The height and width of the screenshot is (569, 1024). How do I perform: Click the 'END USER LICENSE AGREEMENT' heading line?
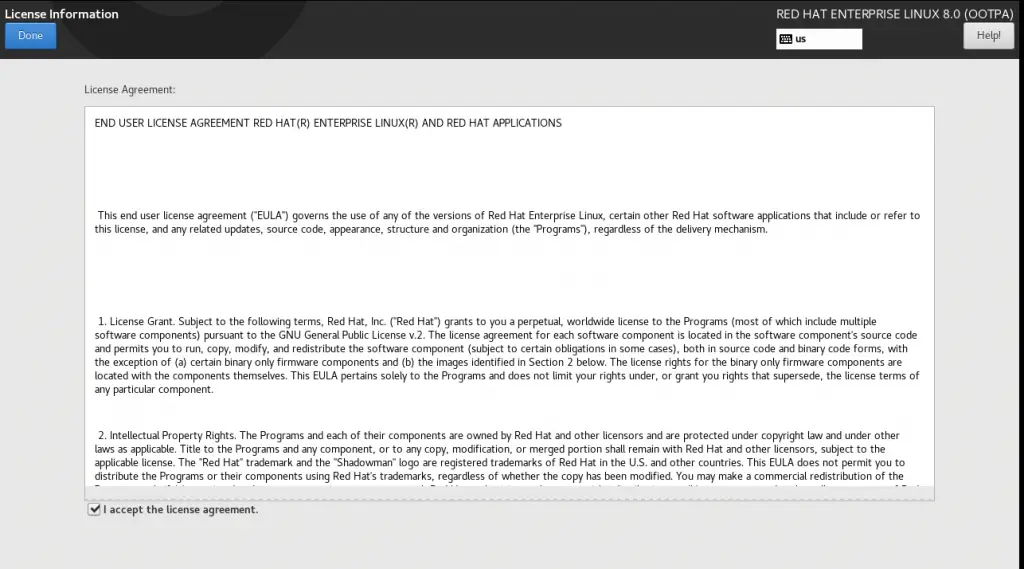coord(328,123)
